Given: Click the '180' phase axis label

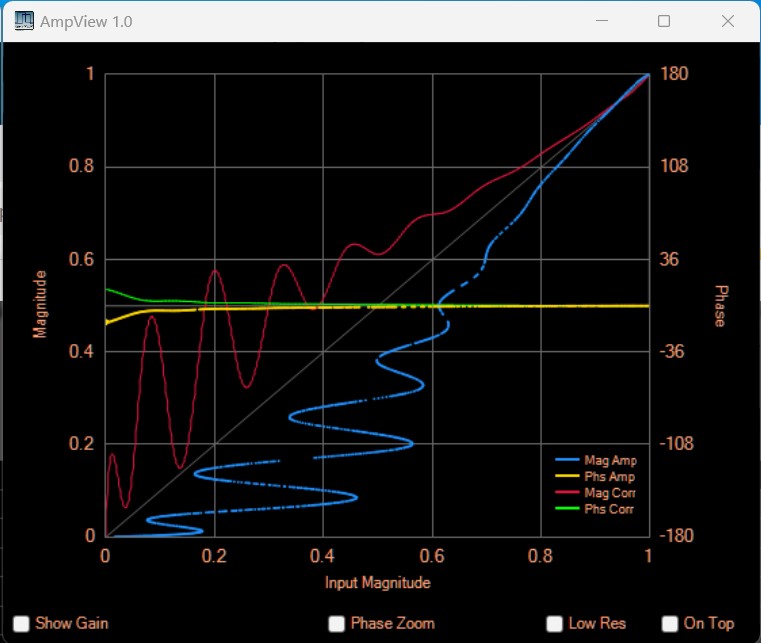Looking at the screenshot, I should coord(674,74).
